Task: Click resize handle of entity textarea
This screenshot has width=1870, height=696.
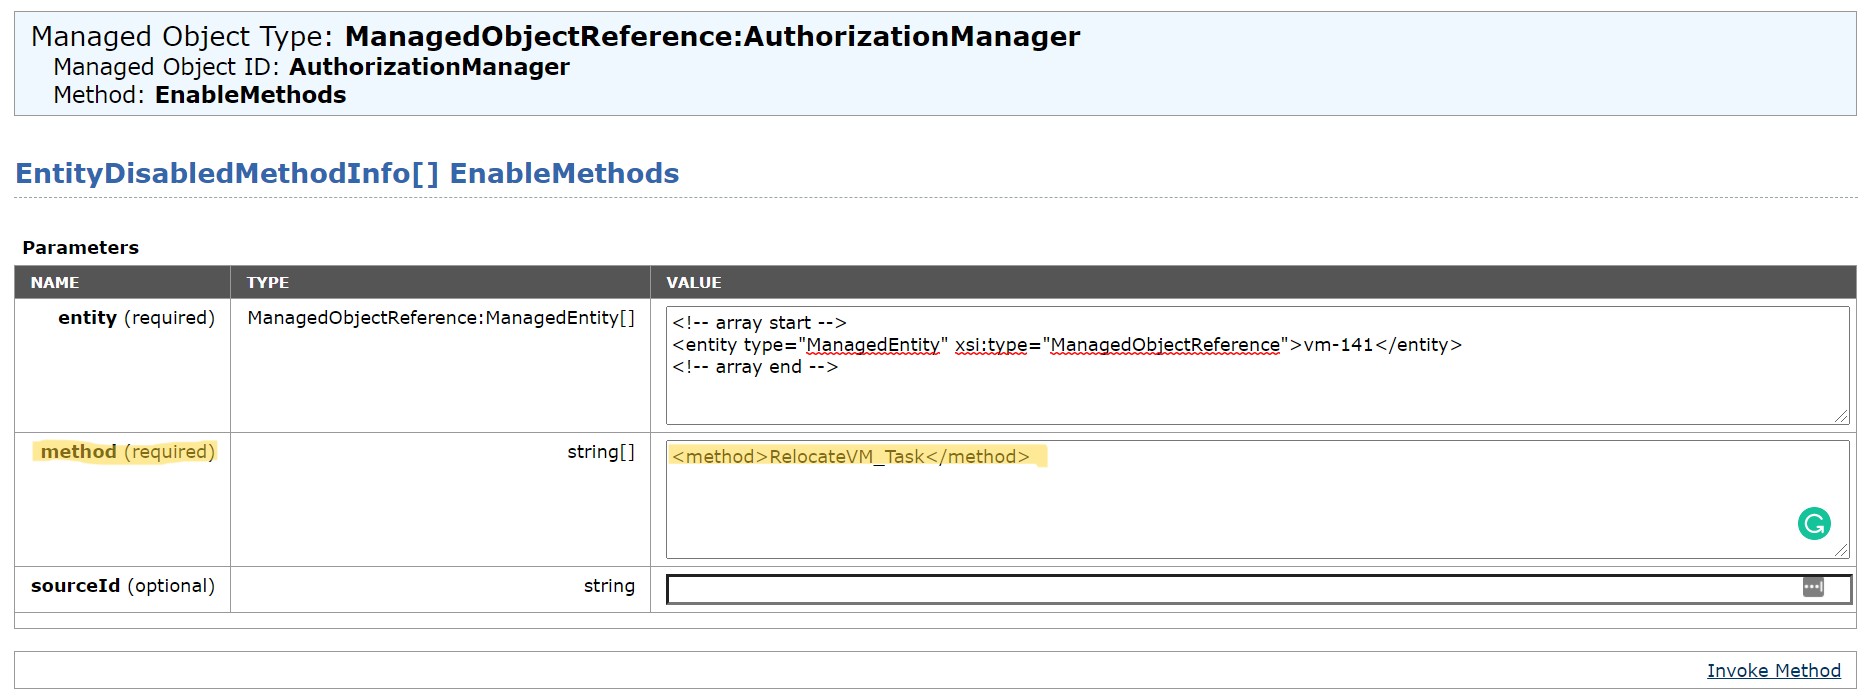Action: pyautogui.click(x=1841, y=416)
